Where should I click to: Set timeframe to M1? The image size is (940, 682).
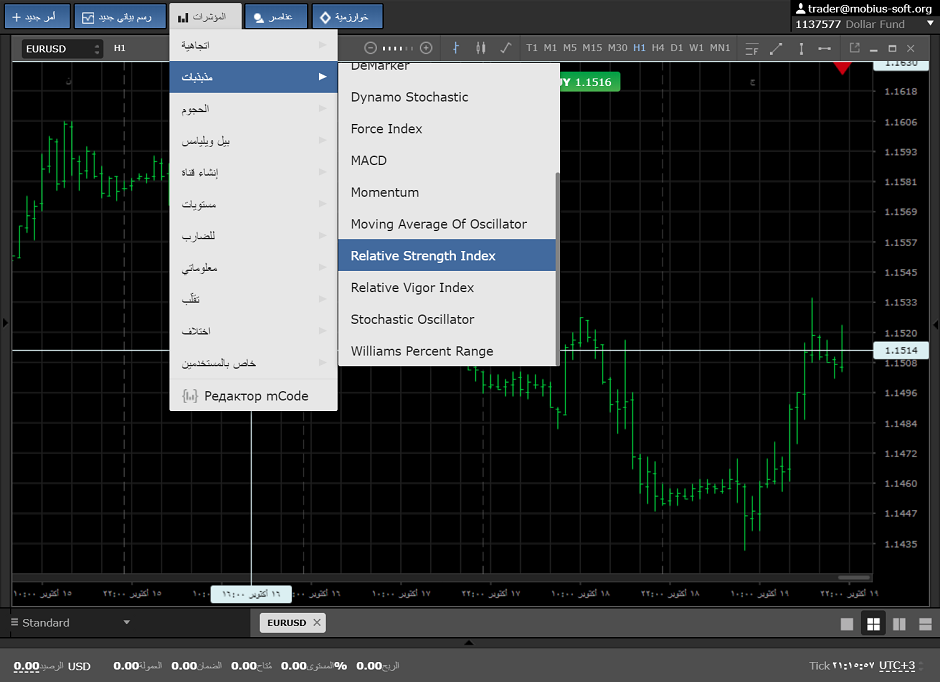[x=550, y=48]
